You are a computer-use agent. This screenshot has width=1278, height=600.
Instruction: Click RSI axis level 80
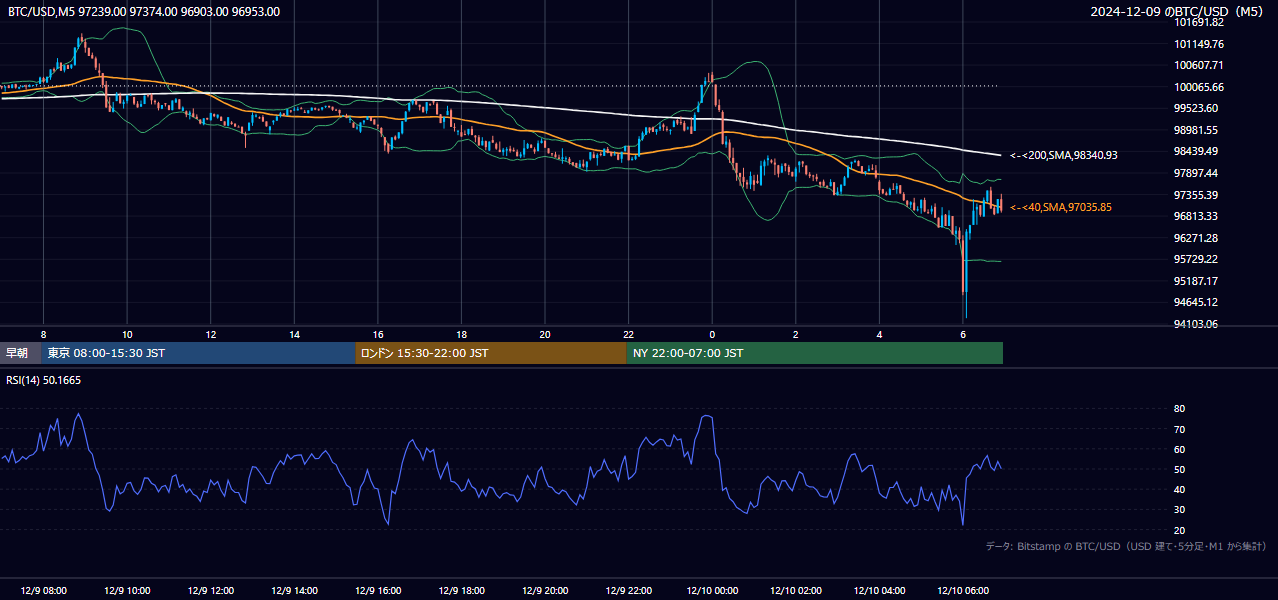pyautogui.click(x=1180, y=409)
